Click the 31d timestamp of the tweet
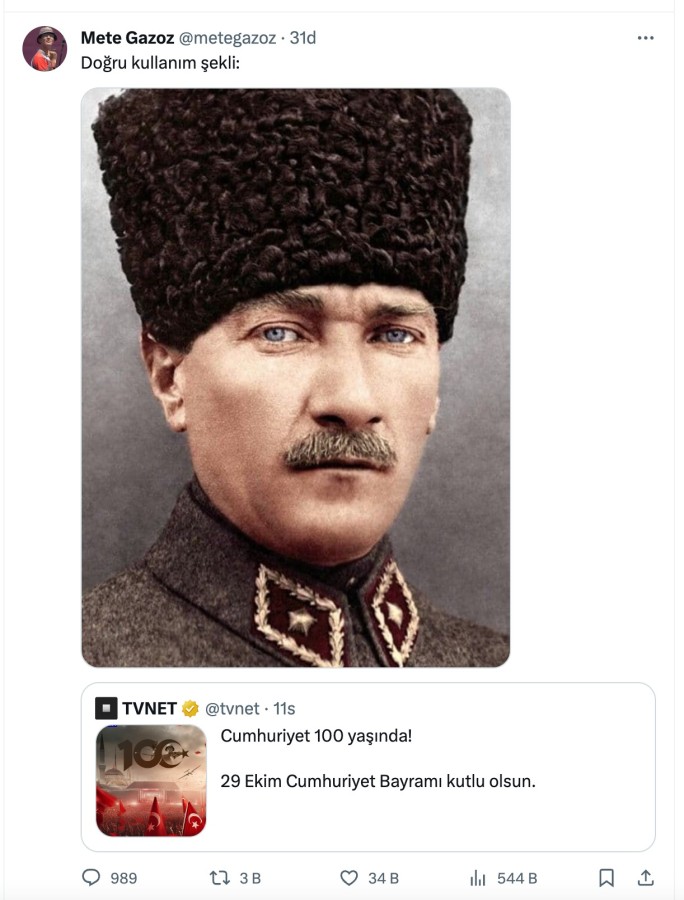The width and height of the screenshot is (684, 900). (303, 38)
